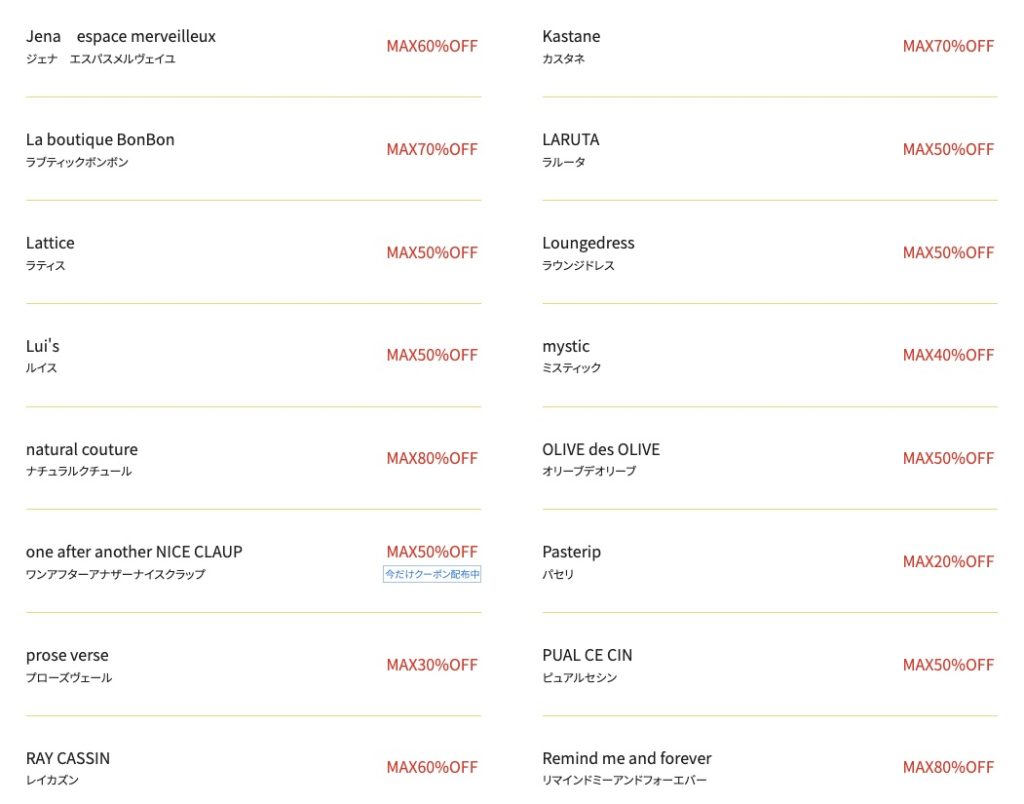The width and height of the screenshot is (1024, 804).
Task: Select the OLIVE des OLIVE brand
Action: tap(601, 449)
